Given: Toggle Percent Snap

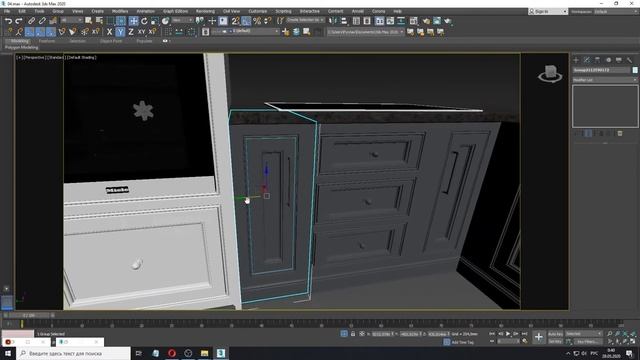Looking at the screenshot, I should pyautogui.click(x=257, y=20).
